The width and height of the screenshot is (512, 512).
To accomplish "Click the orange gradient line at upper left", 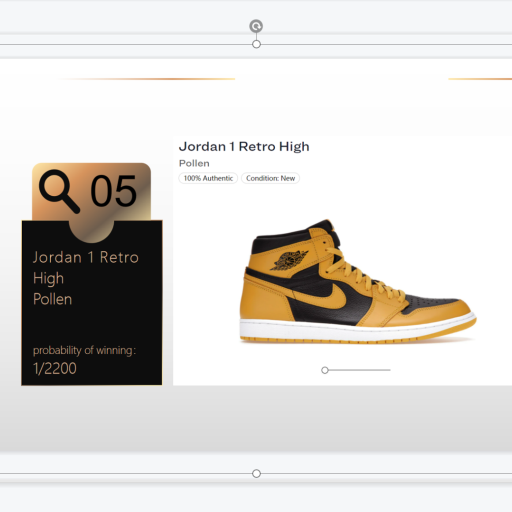I will coord(147,79).
